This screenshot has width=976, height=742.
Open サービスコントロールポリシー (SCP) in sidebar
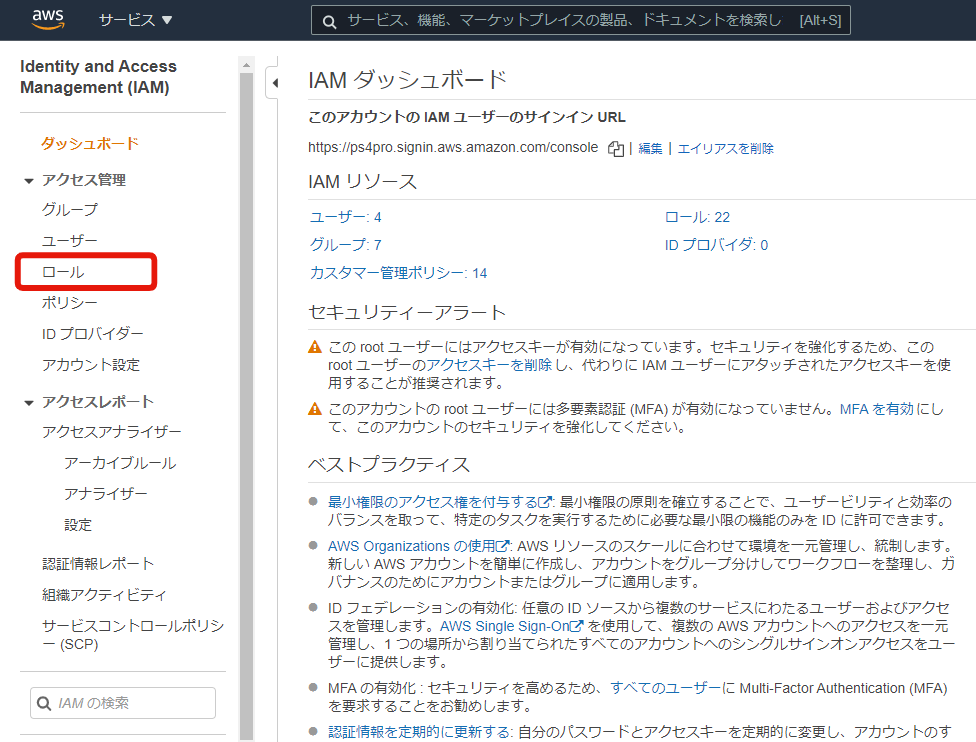pyautogui.click(x=133, y=634)
